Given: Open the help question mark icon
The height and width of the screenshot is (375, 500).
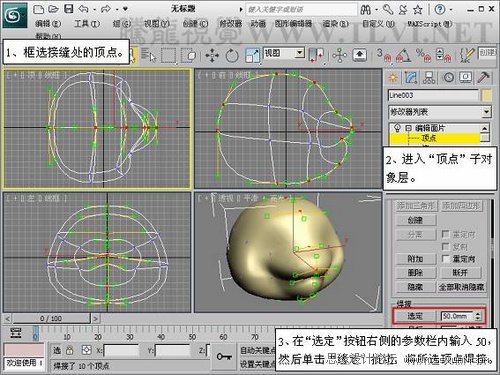Looking at the screenshot, I should (440, 10).
